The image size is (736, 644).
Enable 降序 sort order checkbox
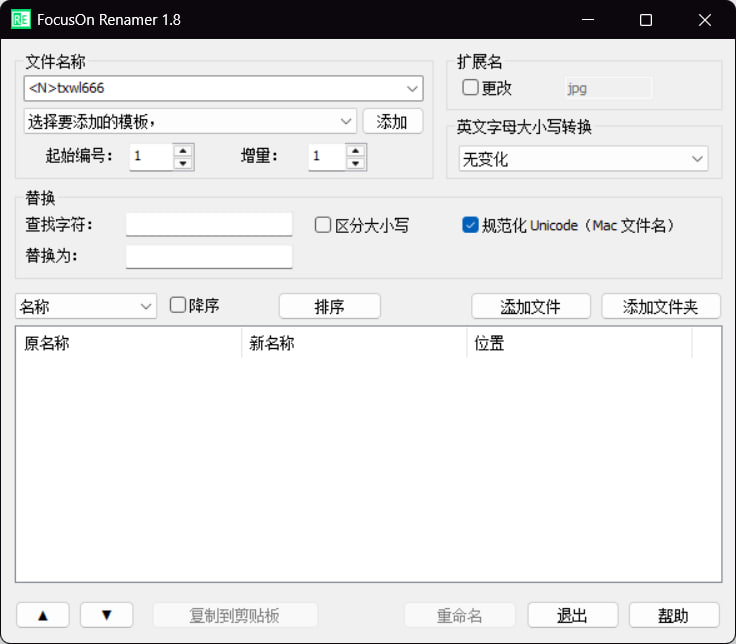tap(178, 305)
